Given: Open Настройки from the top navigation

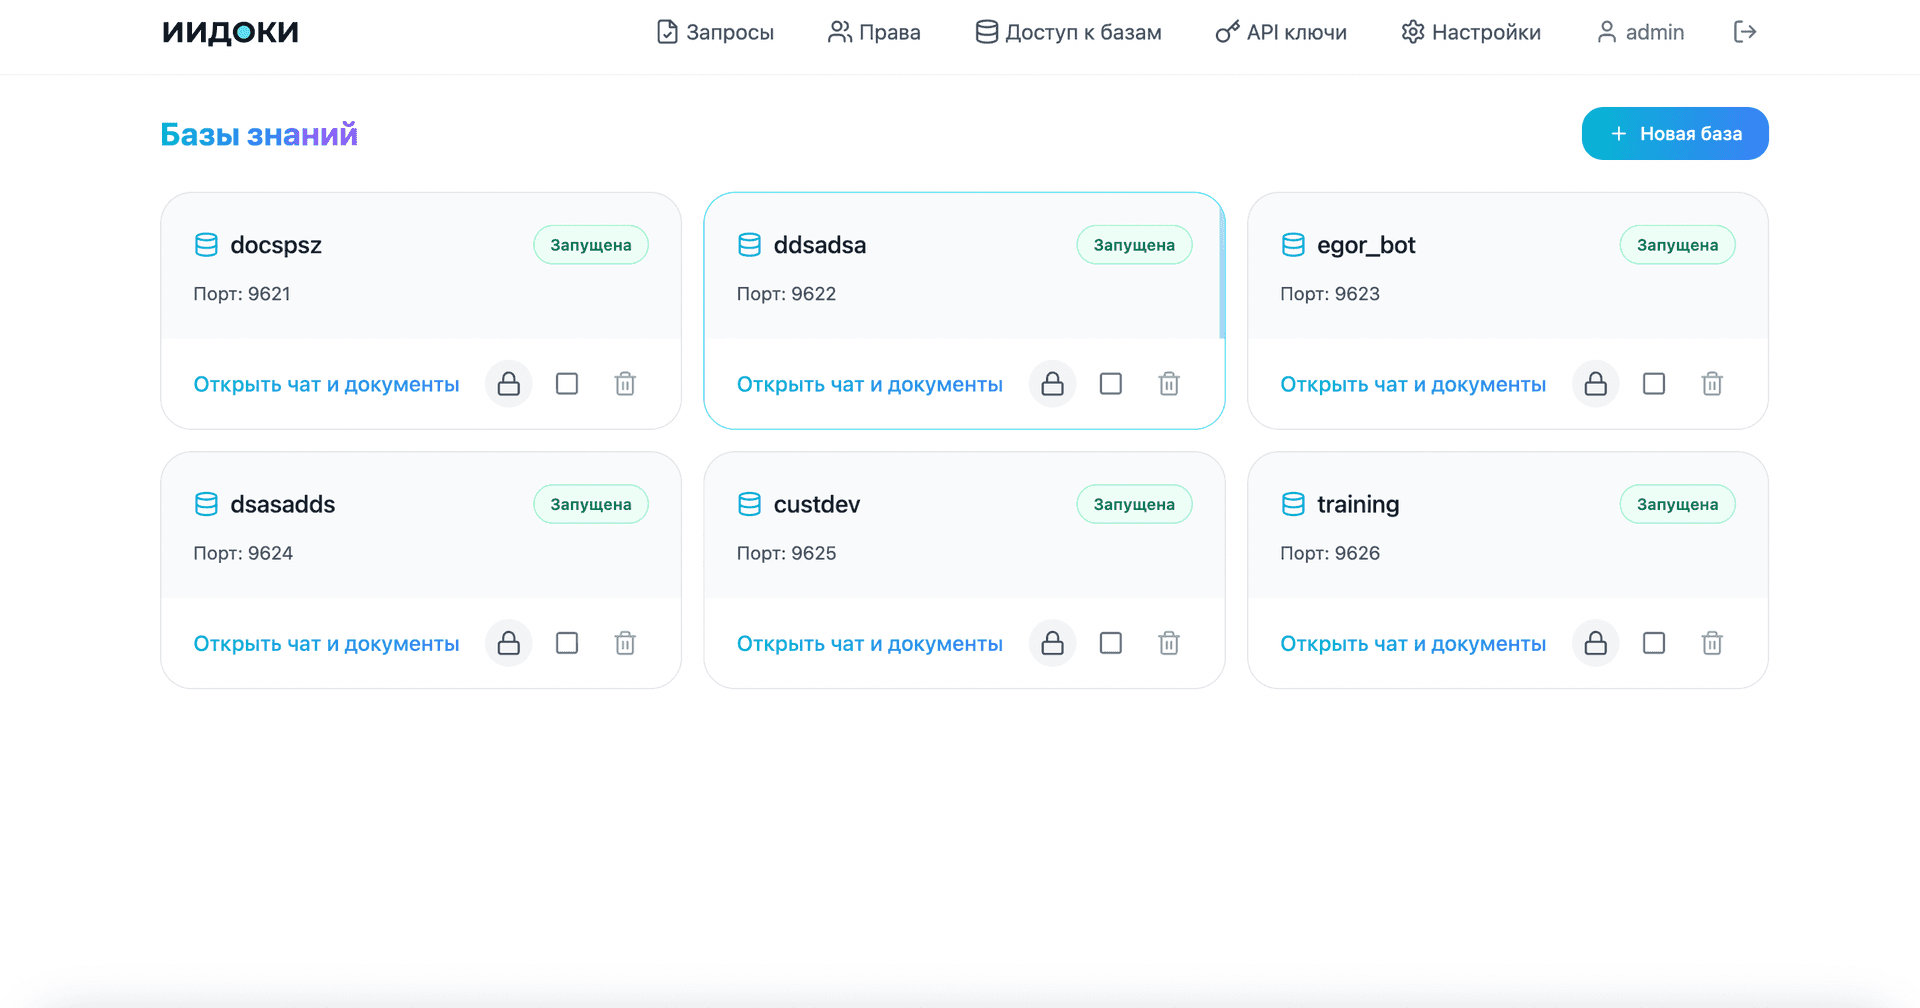Looking at the screenshot, I should coord(1471,32).
